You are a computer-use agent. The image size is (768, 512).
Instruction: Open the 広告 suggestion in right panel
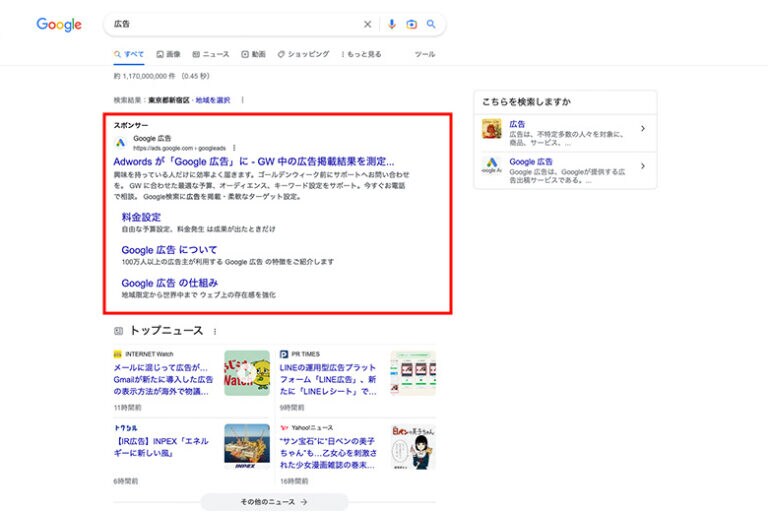pos(517,124)
